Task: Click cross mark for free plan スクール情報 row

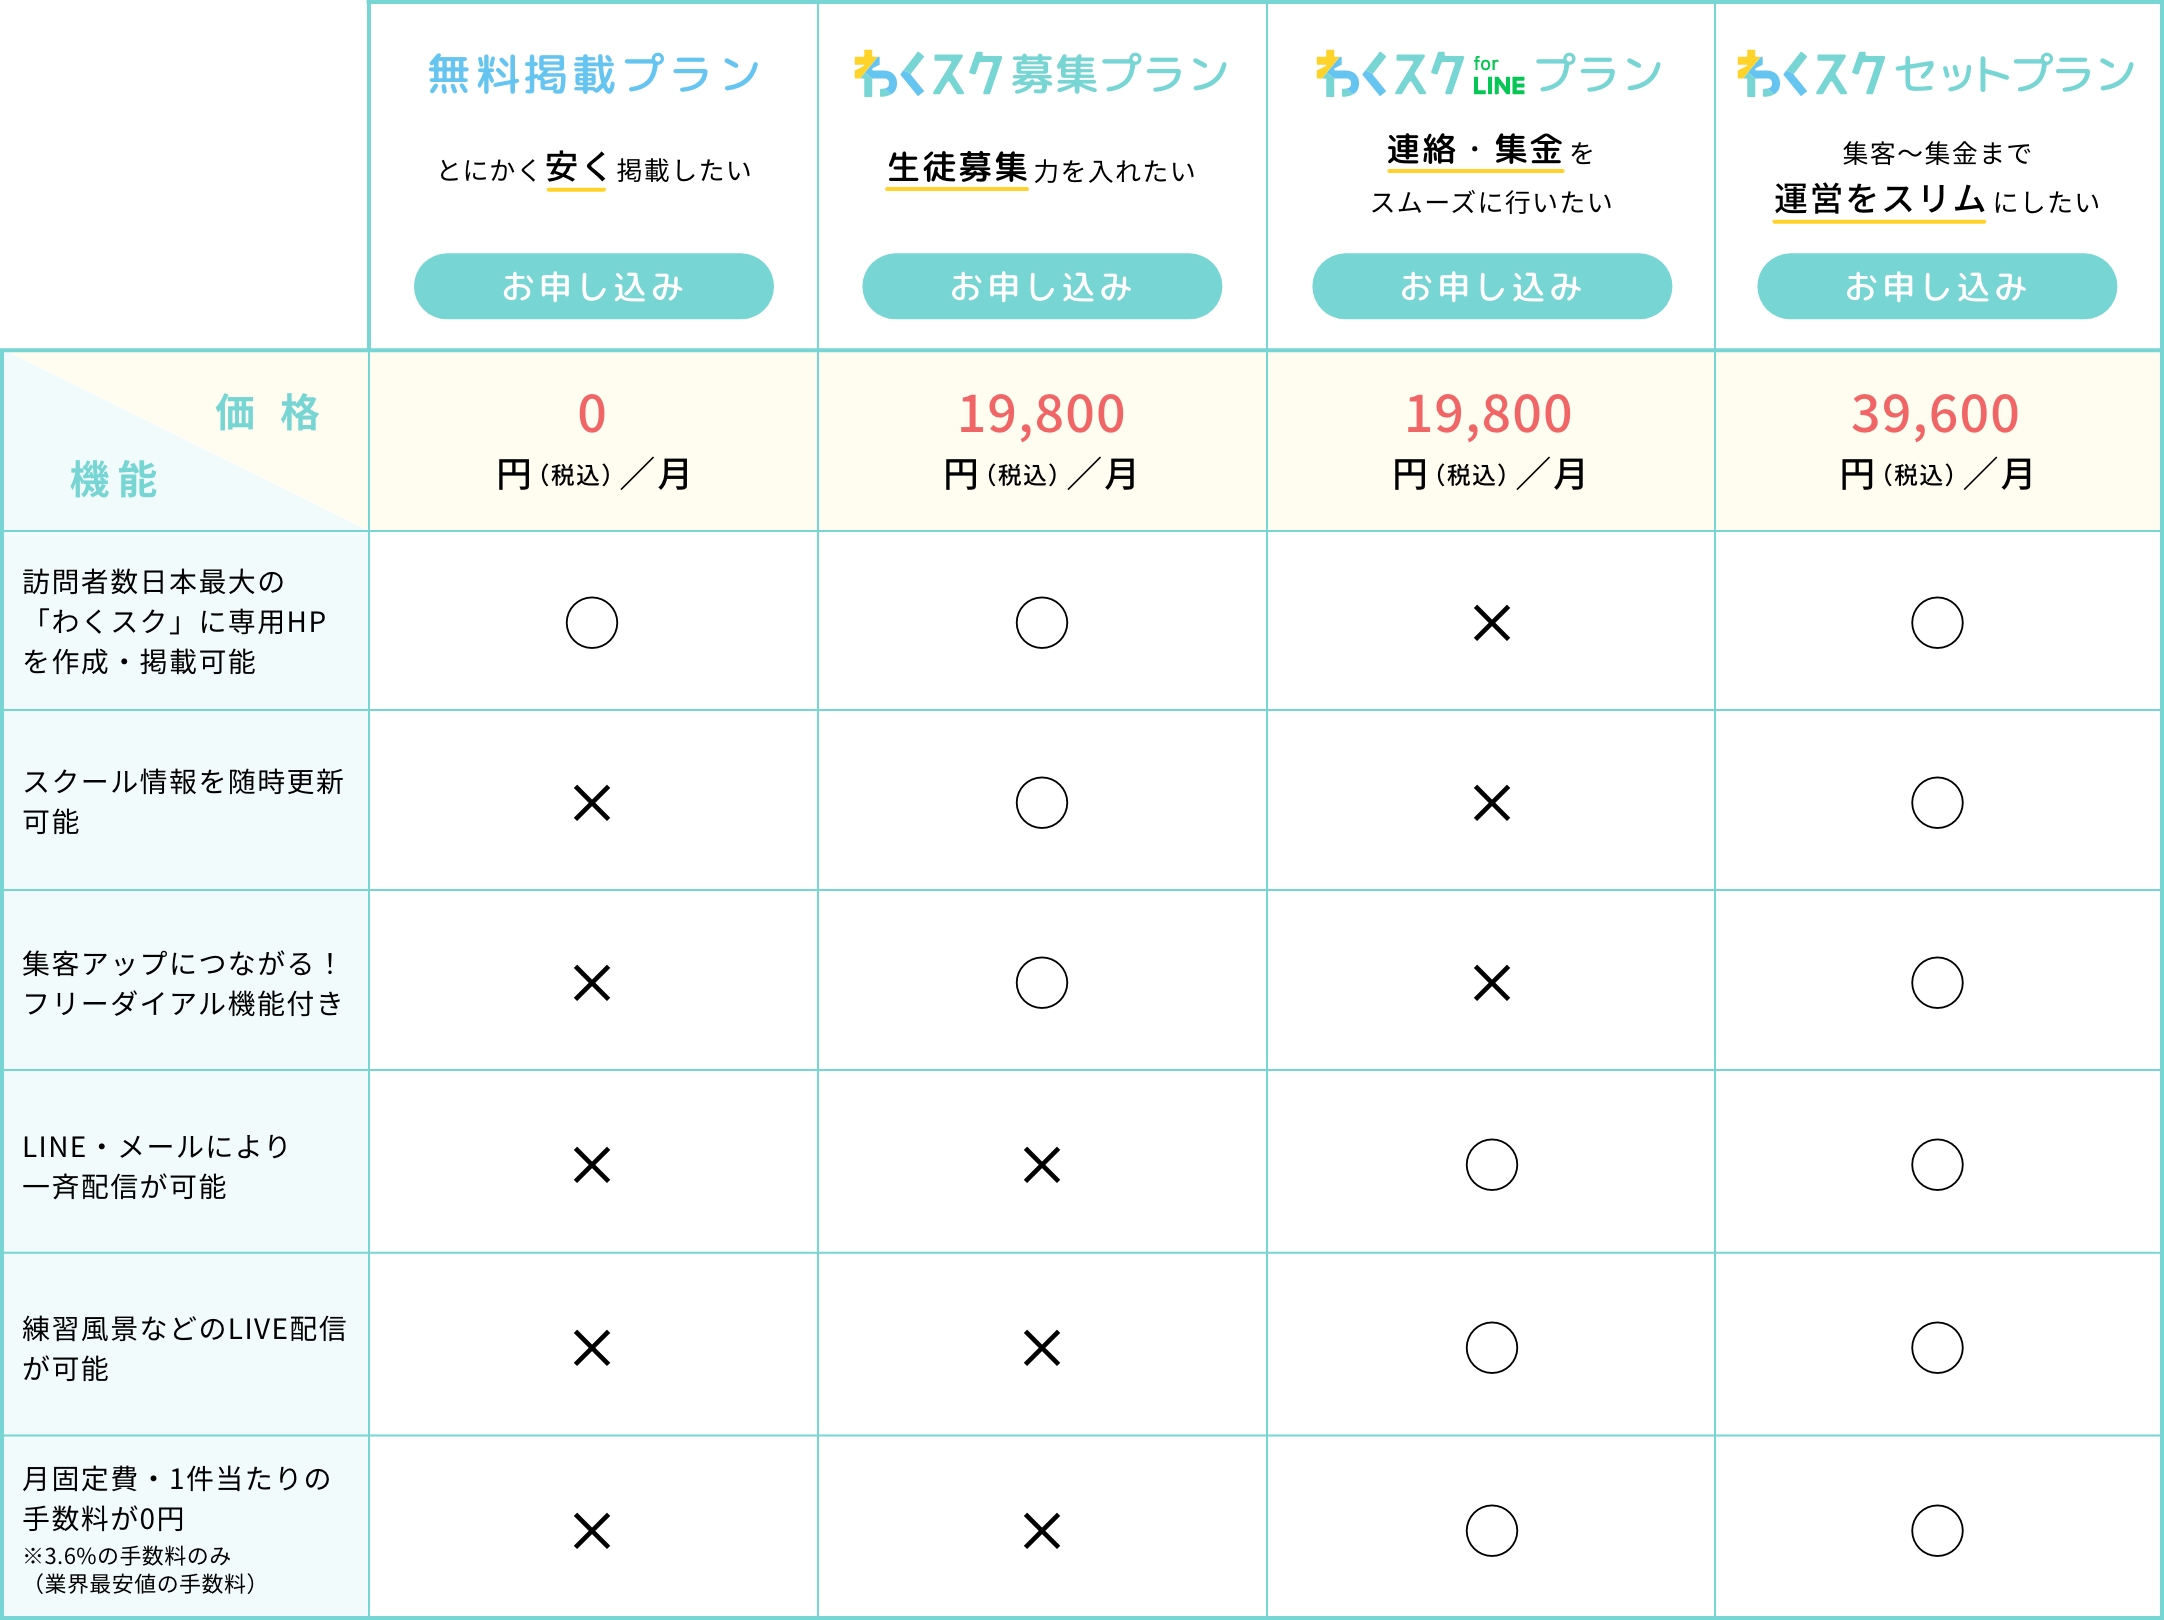Action: 592,803
